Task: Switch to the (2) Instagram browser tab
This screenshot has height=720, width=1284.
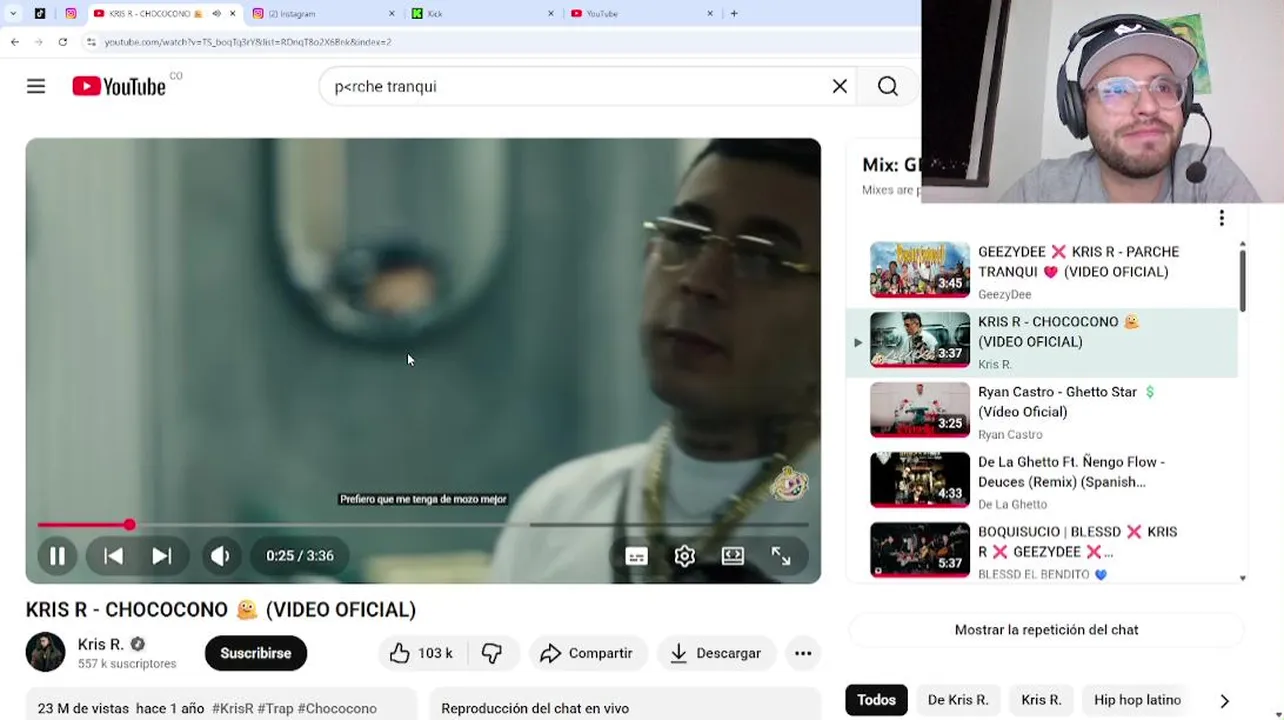Action: point(323,13)
